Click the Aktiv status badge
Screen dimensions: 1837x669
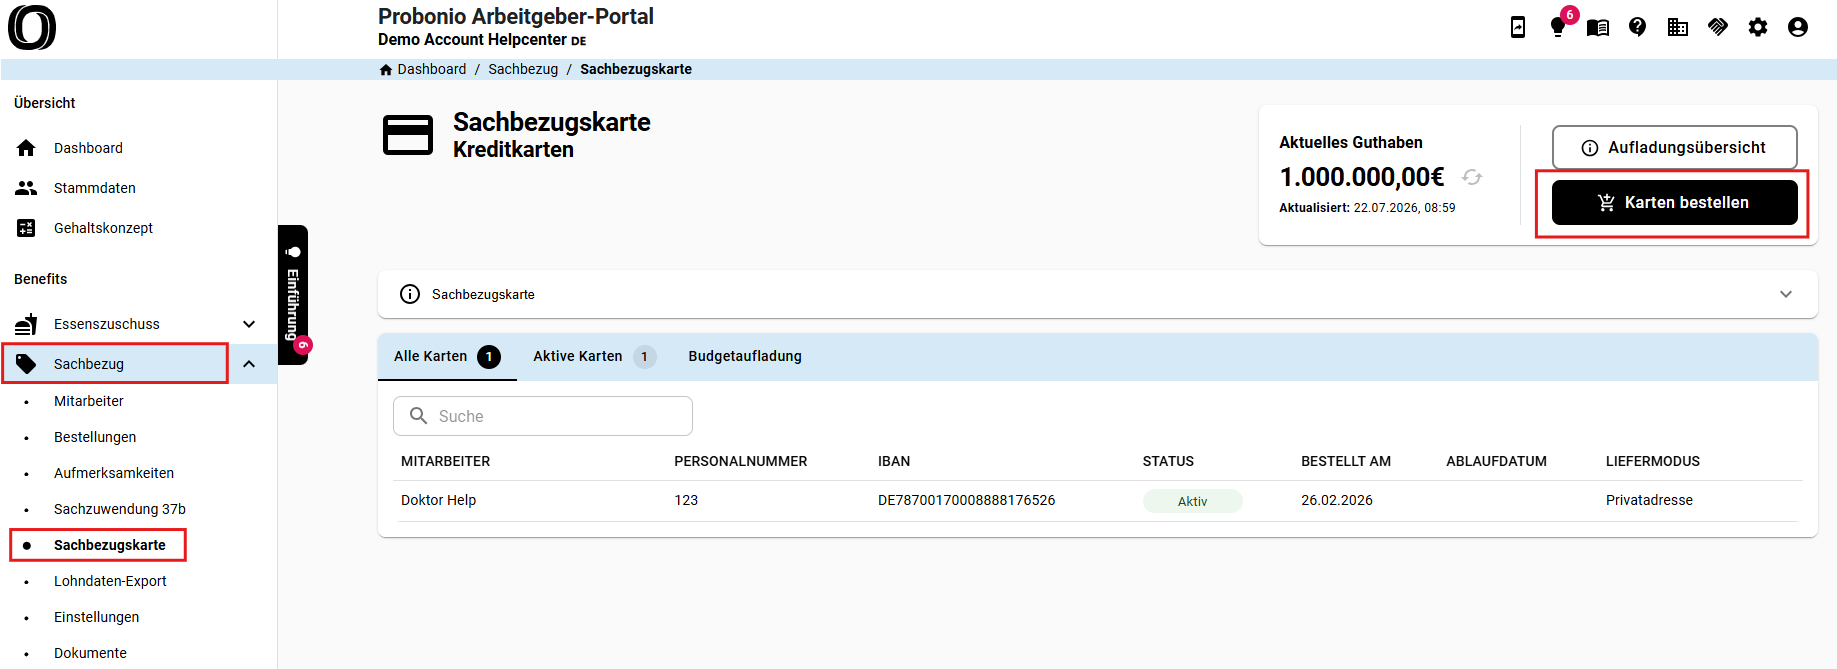(1193, 501)
